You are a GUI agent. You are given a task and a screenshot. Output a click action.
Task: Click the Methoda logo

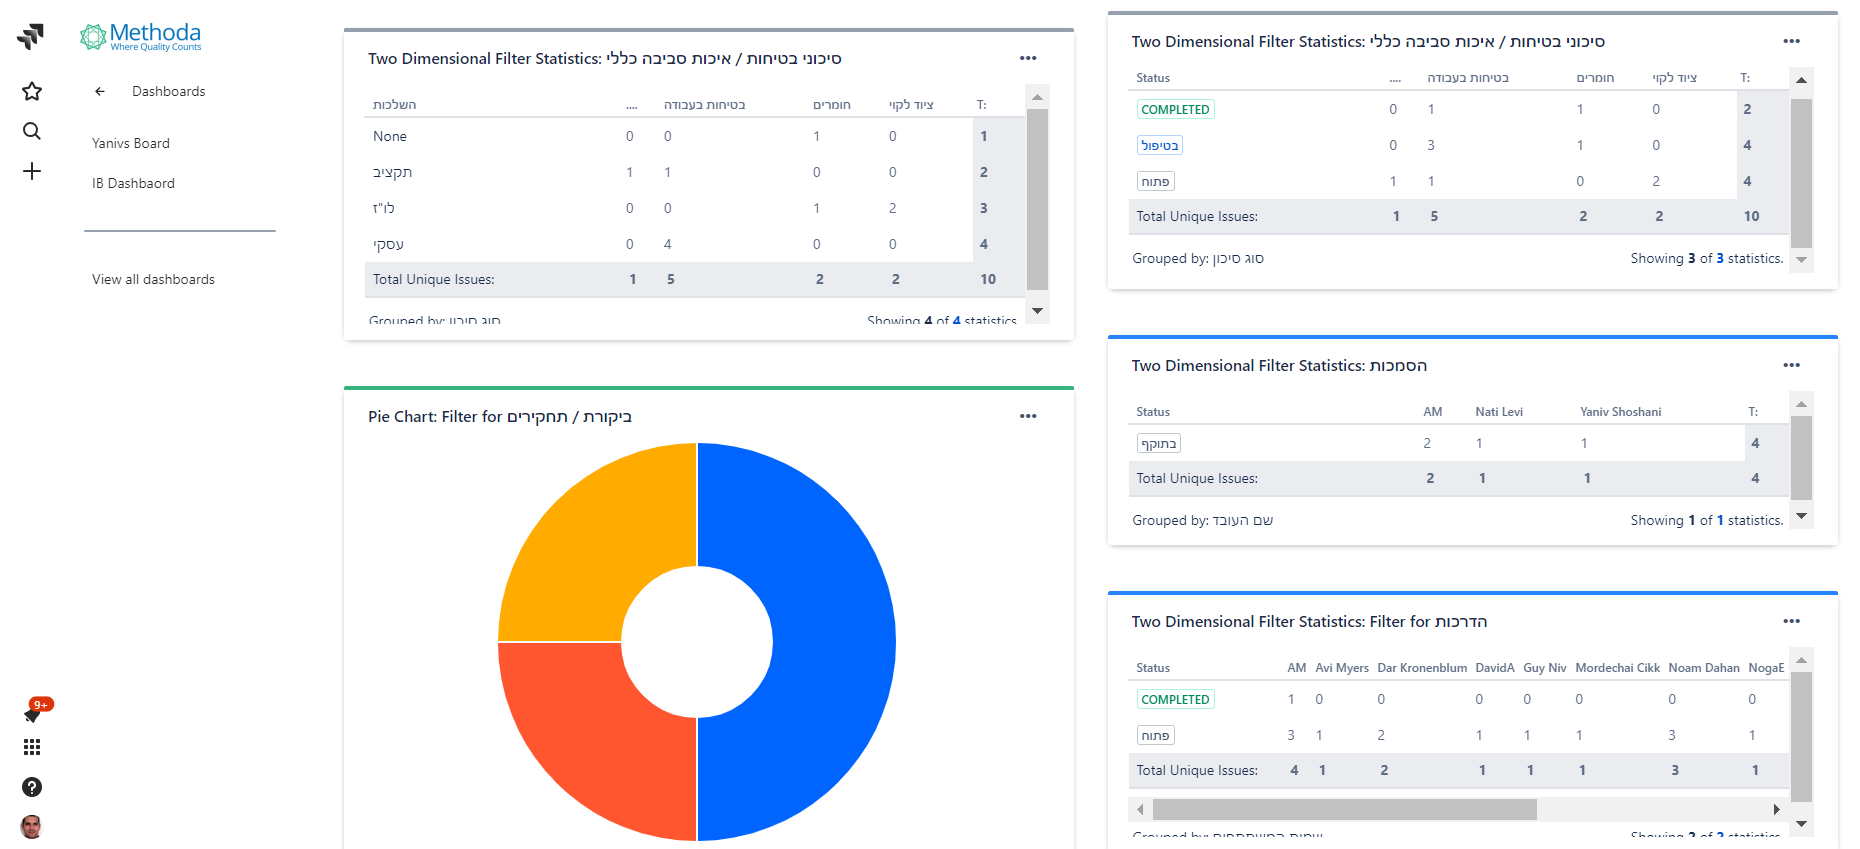coord(141,37)
